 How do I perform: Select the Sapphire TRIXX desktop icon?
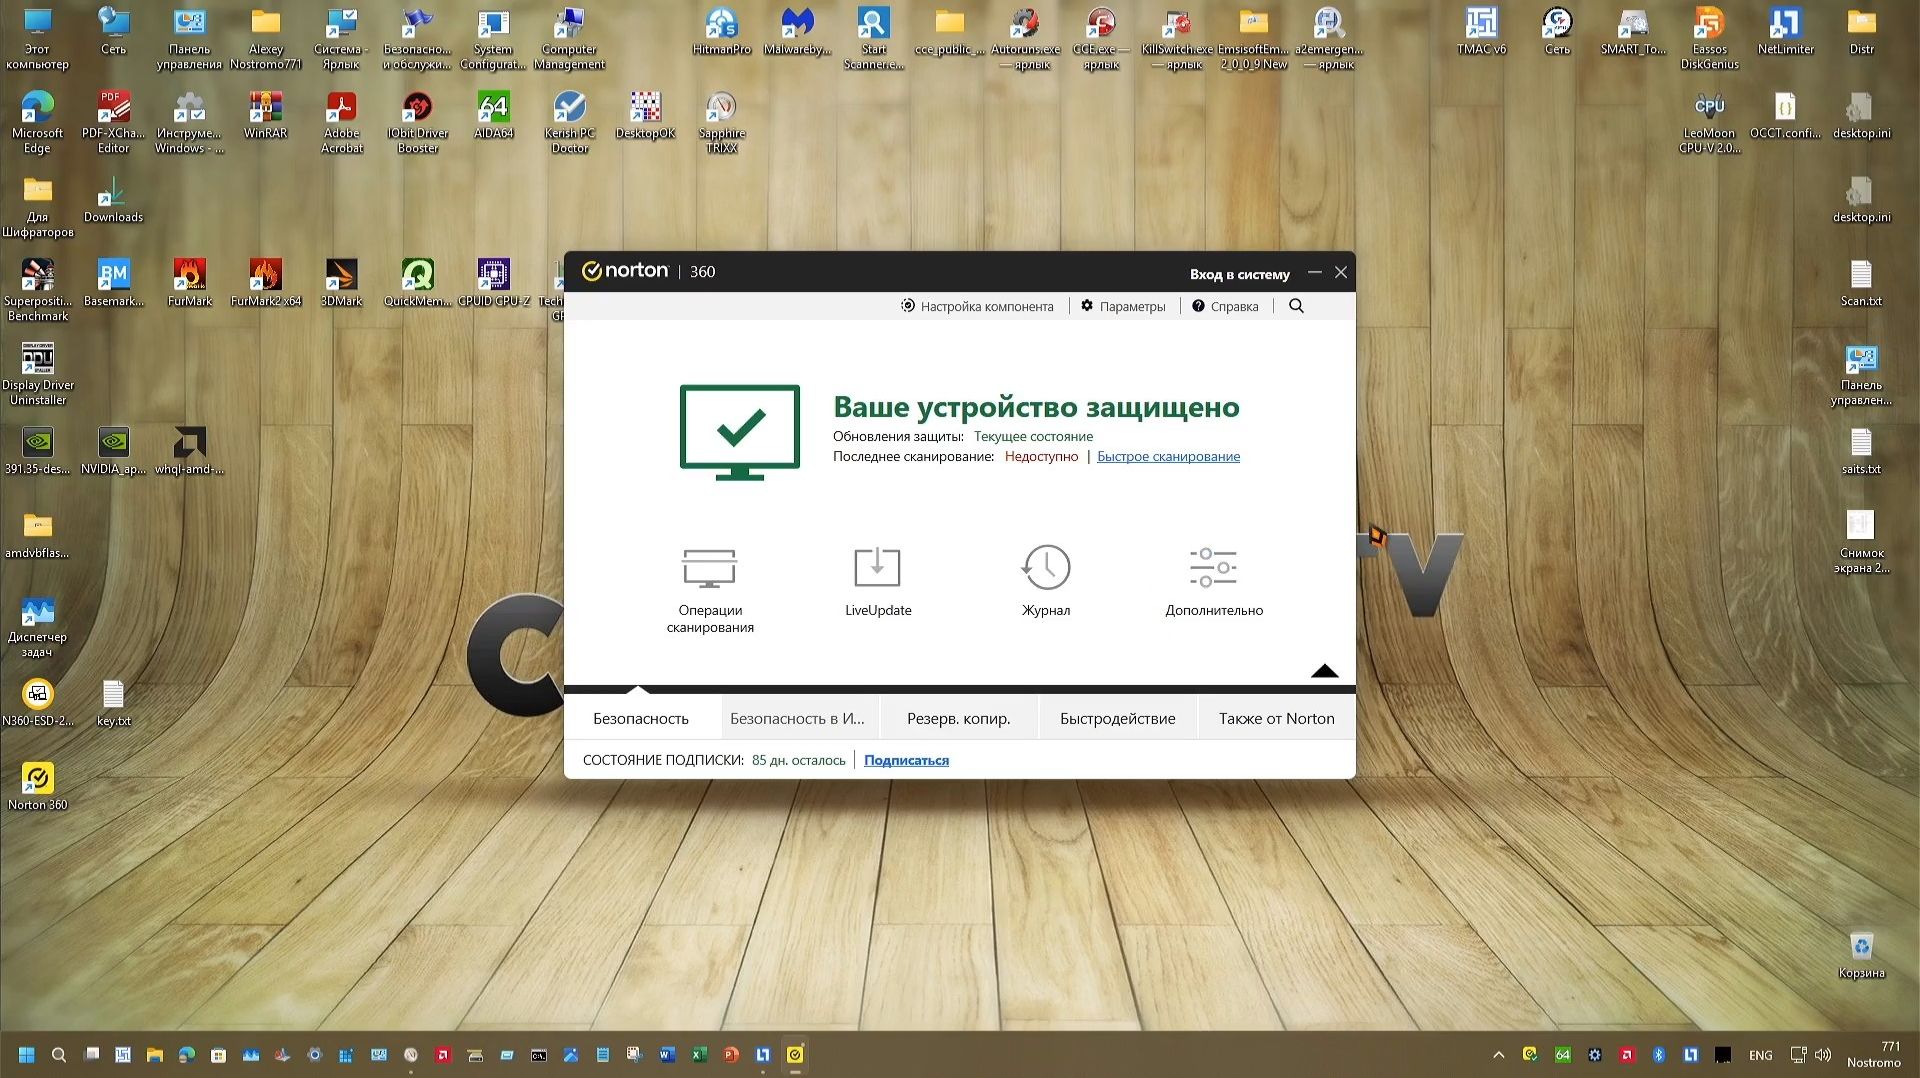tap(721, 122)
